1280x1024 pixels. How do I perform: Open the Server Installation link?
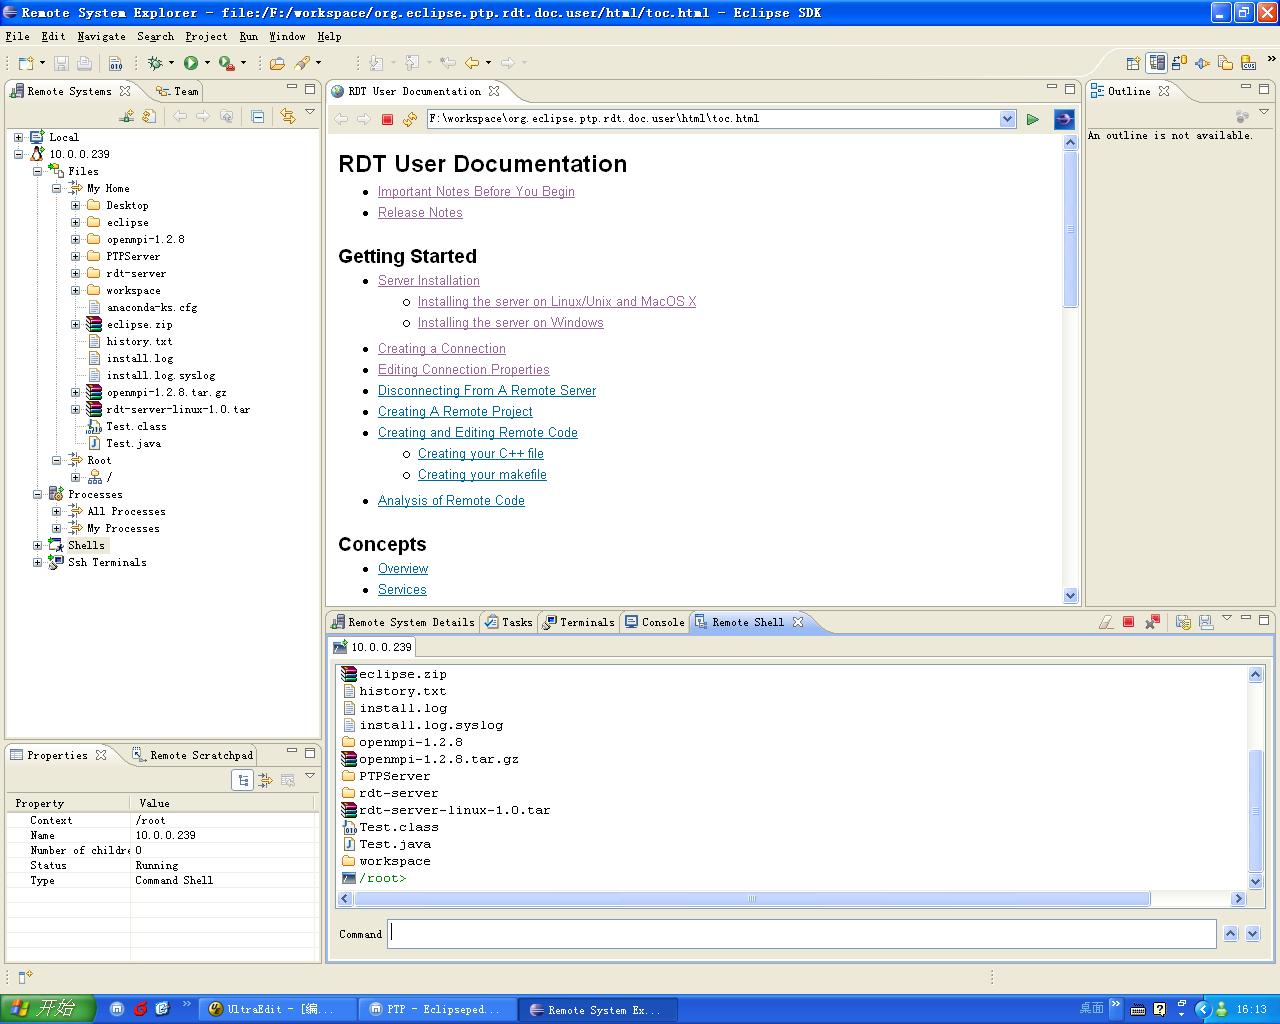pos(429,281)
